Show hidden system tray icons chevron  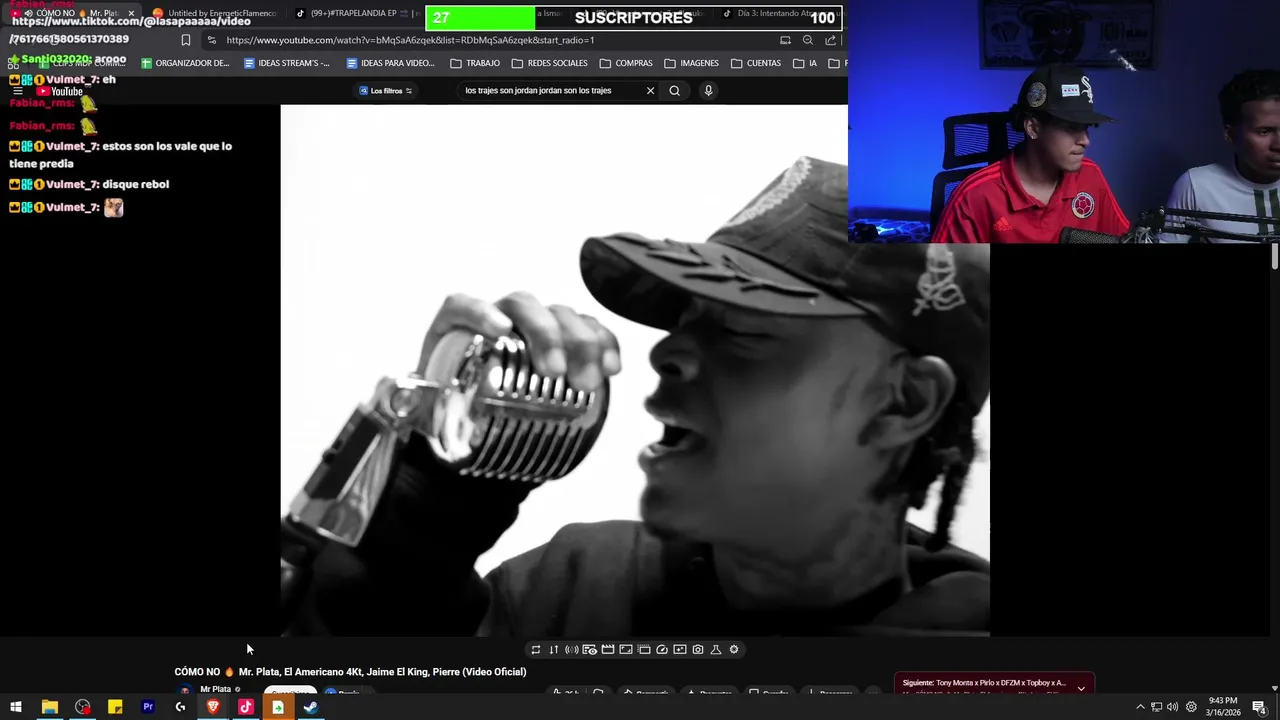(1140, 707)
